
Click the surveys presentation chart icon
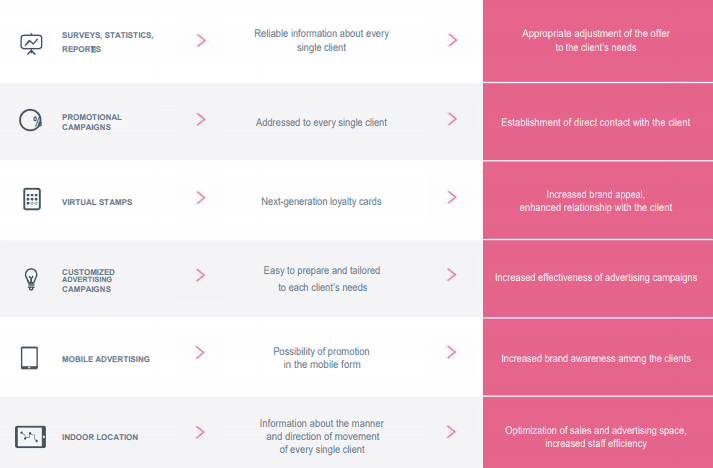[31, 43]
